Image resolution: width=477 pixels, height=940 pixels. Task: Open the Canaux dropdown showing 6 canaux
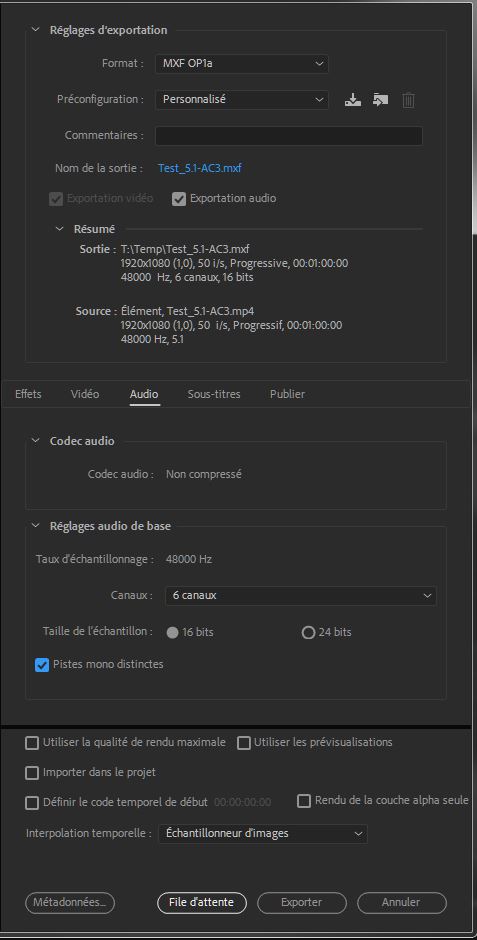tap(300, 595)
